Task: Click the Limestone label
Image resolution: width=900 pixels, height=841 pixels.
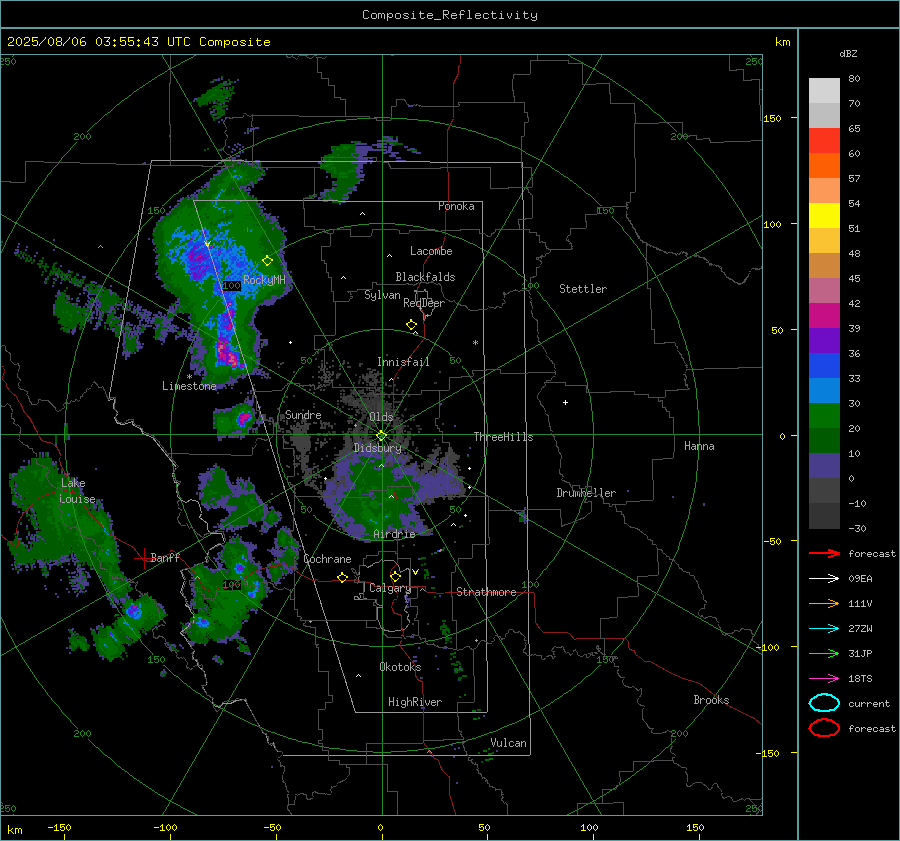Action: 189,386
